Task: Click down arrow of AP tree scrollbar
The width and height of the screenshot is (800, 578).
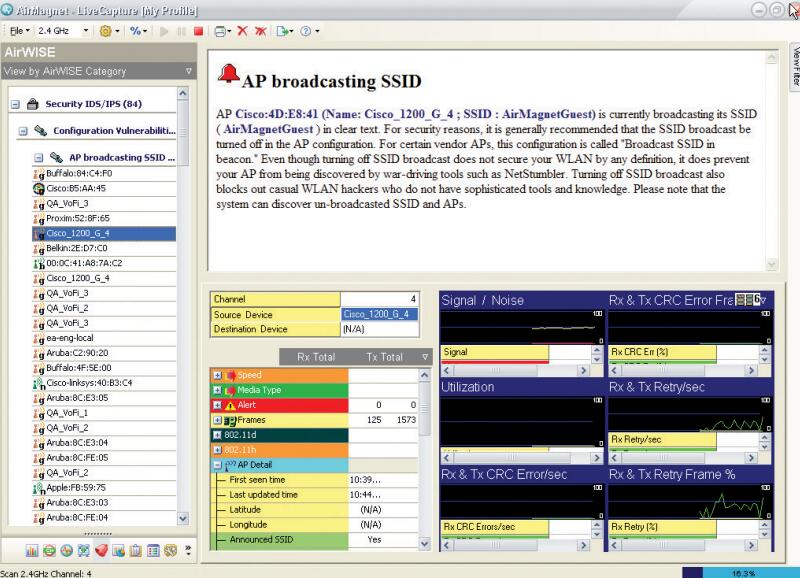Action: (183, 519)
